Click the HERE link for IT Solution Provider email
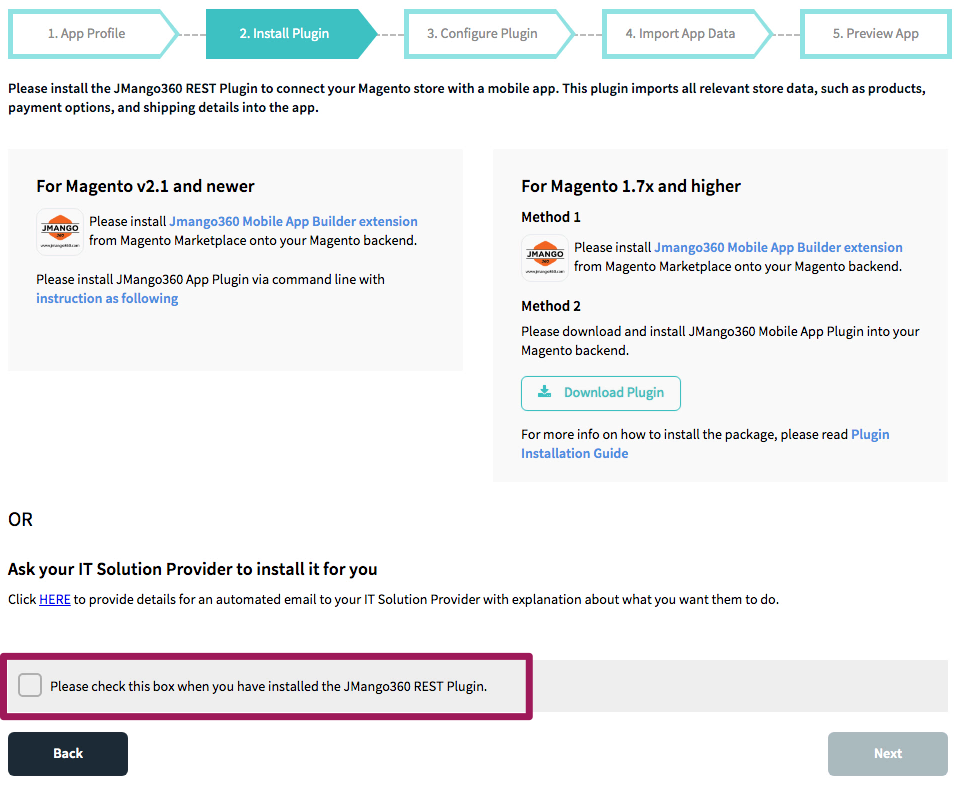 [55, 599]
